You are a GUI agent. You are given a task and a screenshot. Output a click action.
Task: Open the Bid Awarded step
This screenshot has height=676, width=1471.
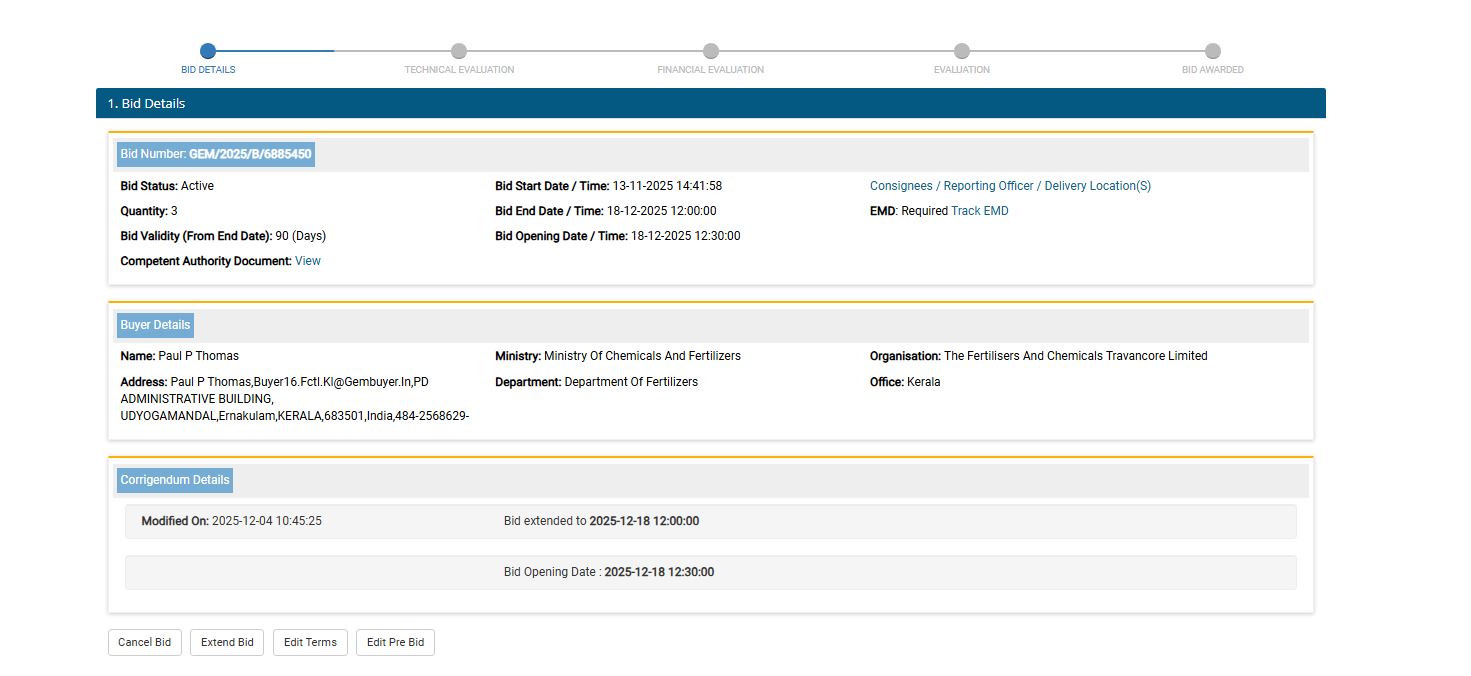1212,51
